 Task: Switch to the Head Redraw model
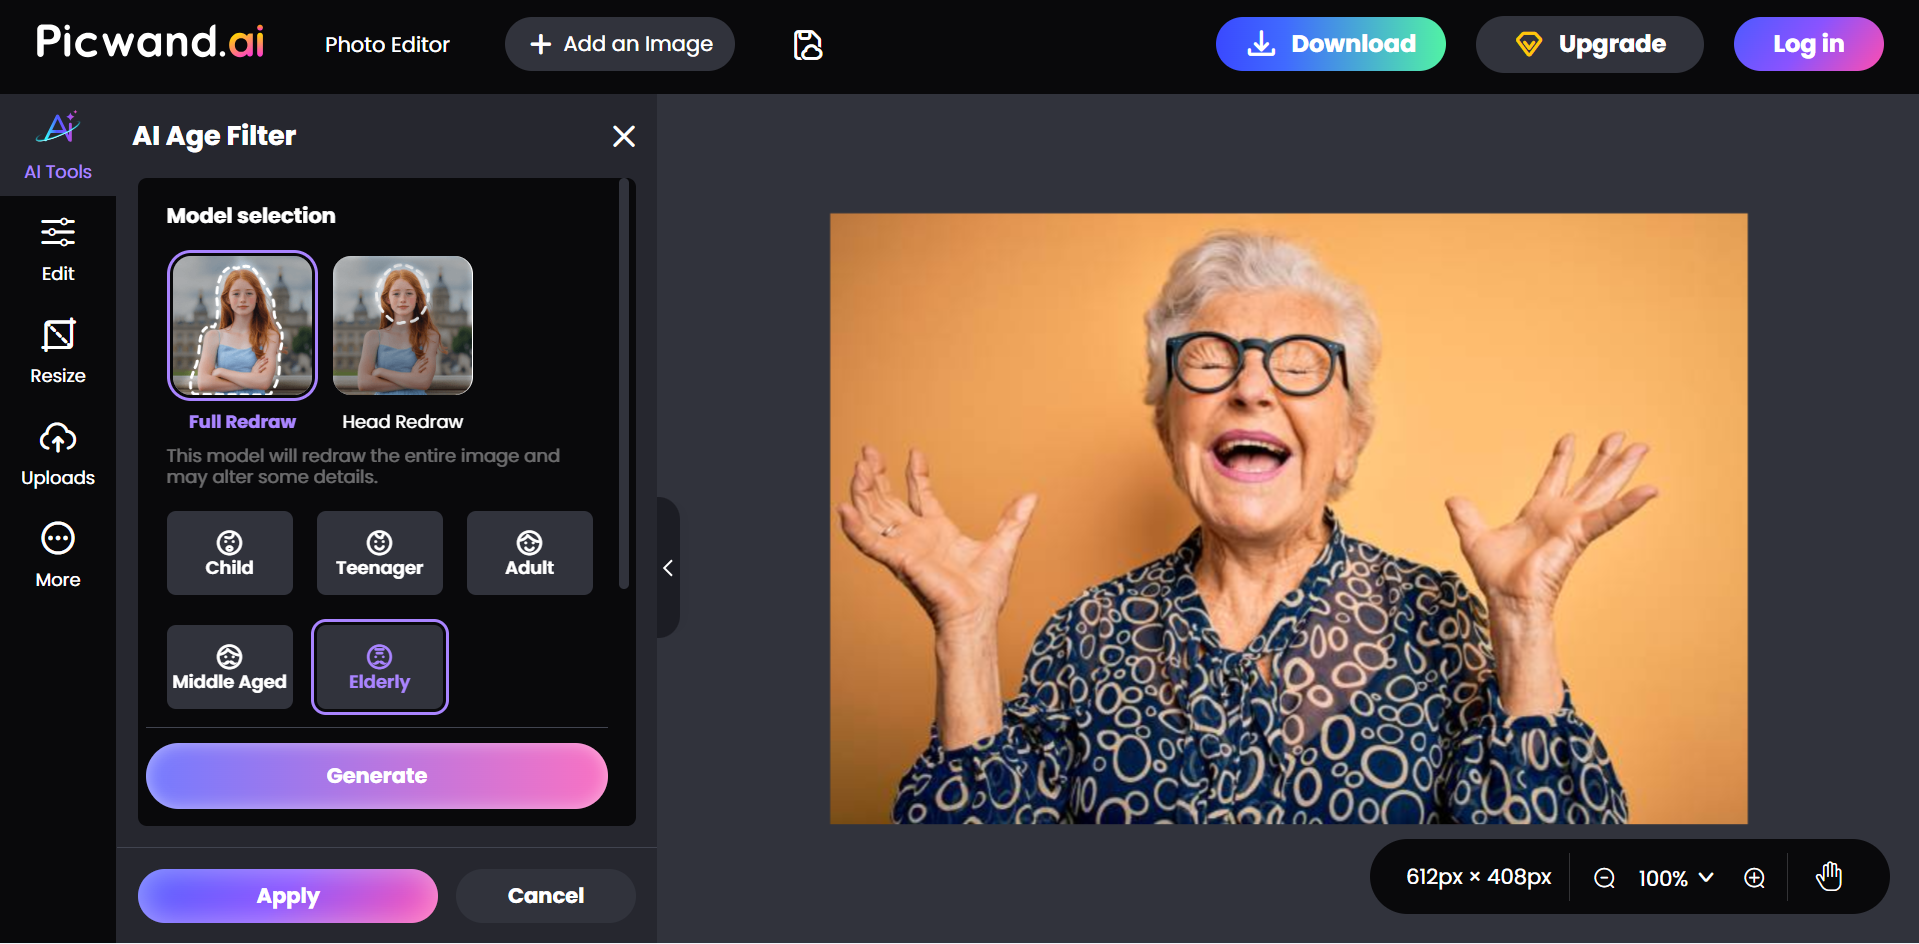click(402, 325)
